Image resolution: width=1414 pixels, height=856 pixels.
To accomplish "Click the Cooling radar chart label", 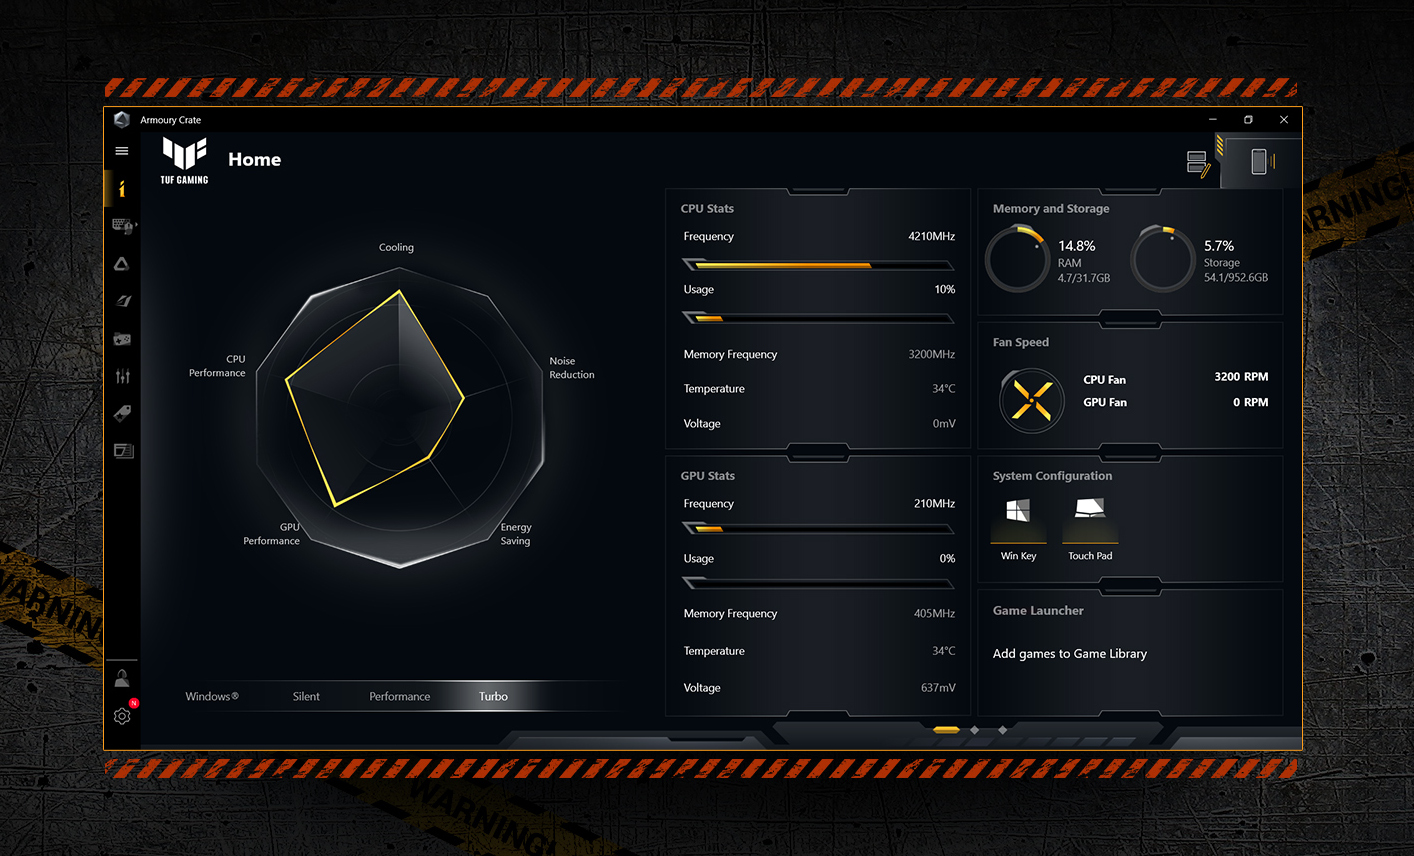I will tap(396, 248).
